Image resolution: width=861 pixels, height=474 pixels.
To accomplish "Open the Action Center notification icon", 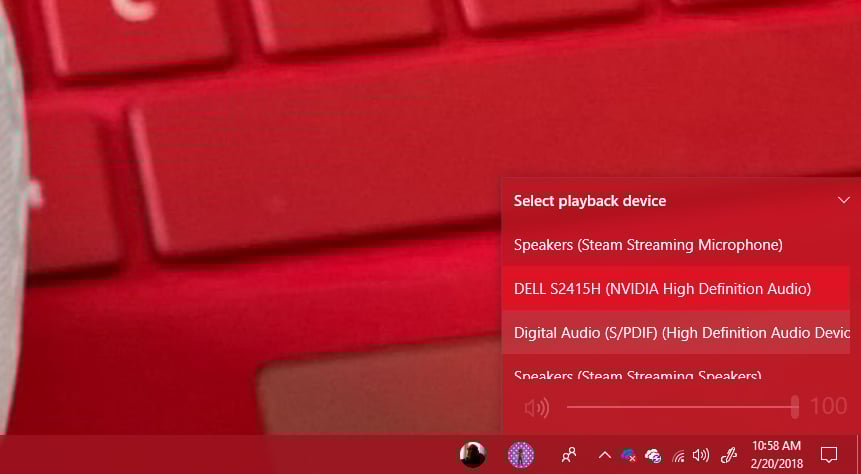I will click(x=829, y=455).
